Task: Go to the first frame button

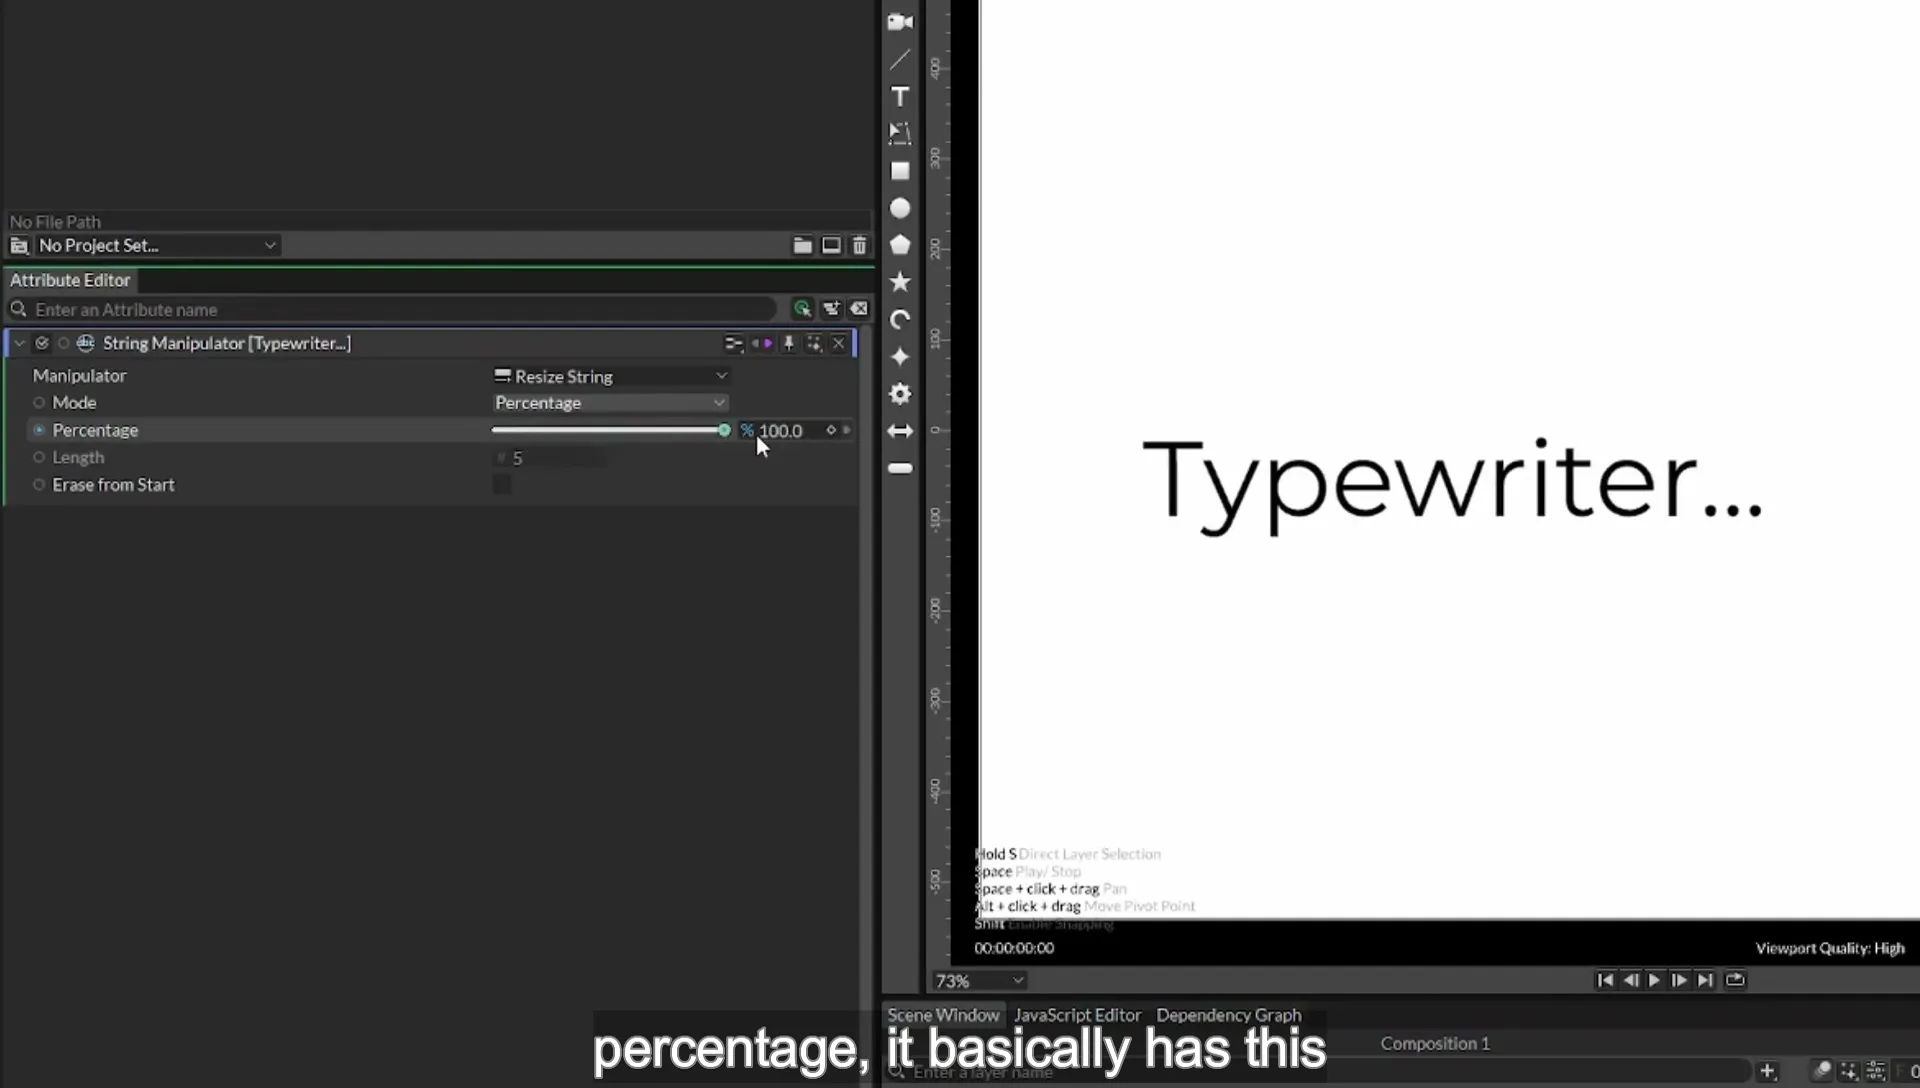Action: tap(1605, 980)
